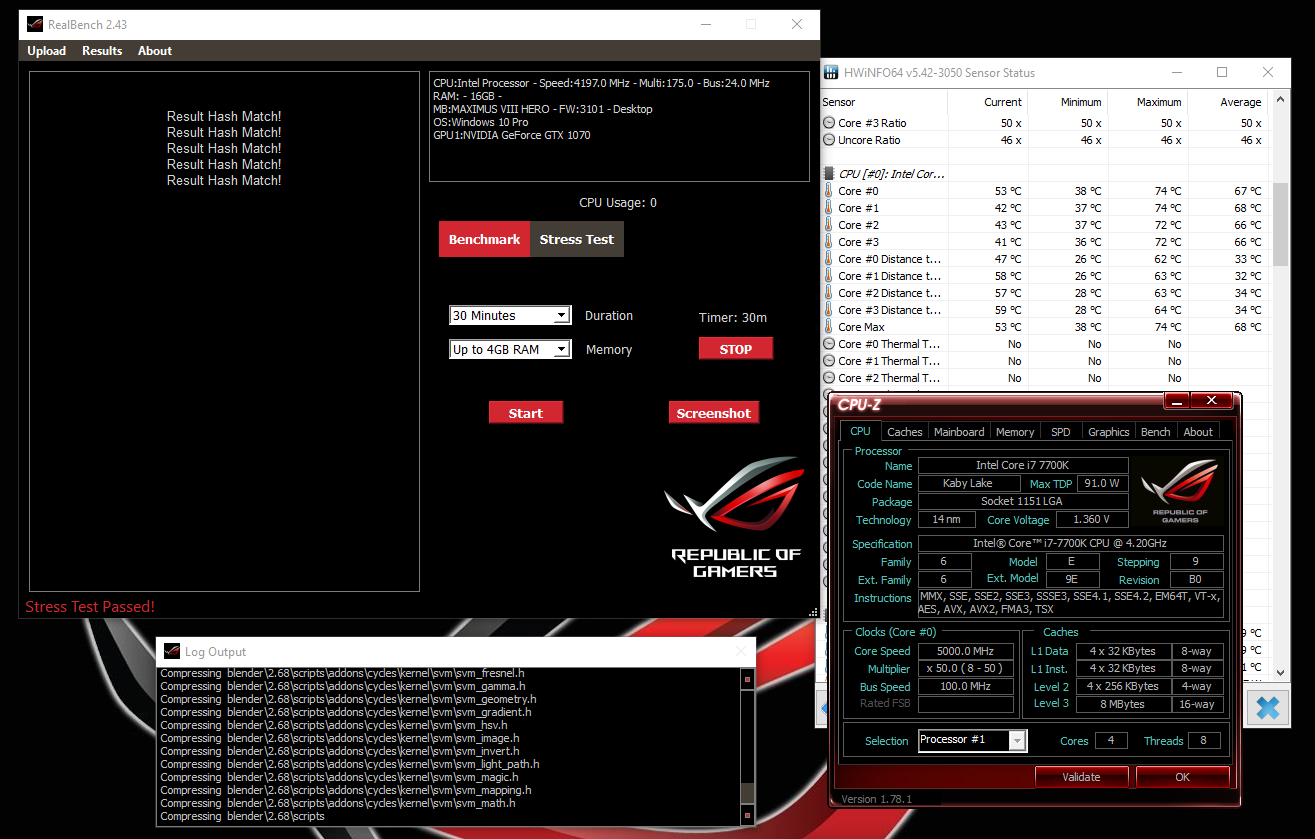Click the Log Output scroll-up arrow button

pyautogui.click(x=747, y=680)
